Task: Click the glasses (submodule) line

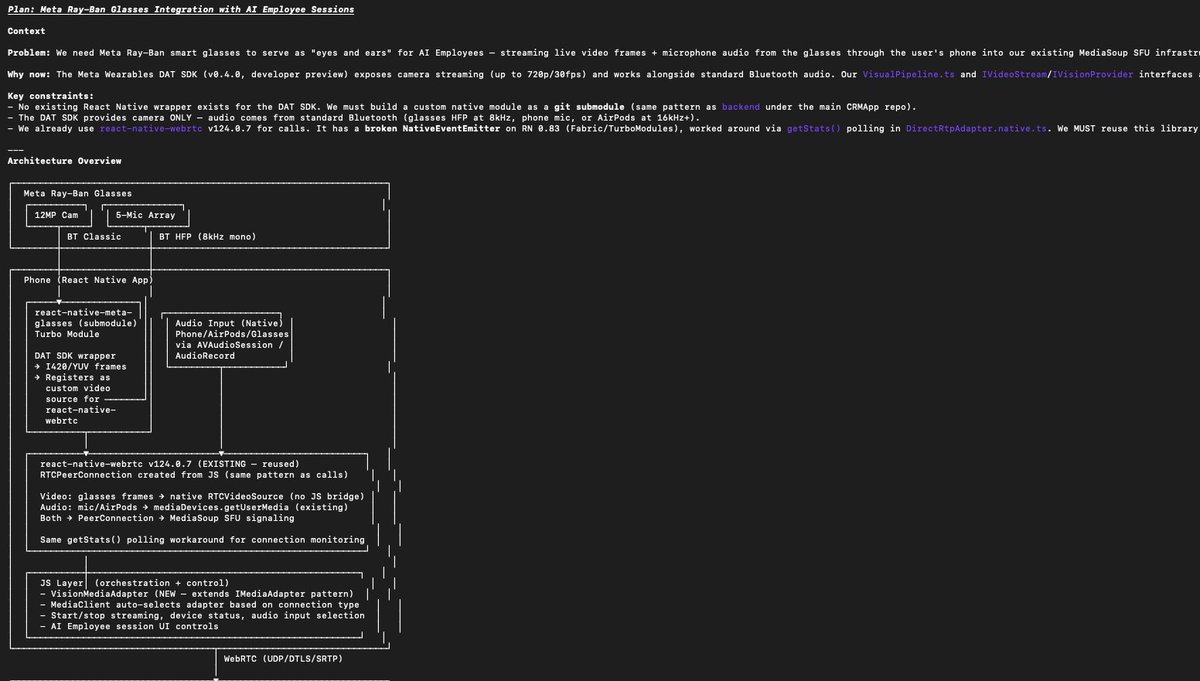Action: [x=86, y=323]
